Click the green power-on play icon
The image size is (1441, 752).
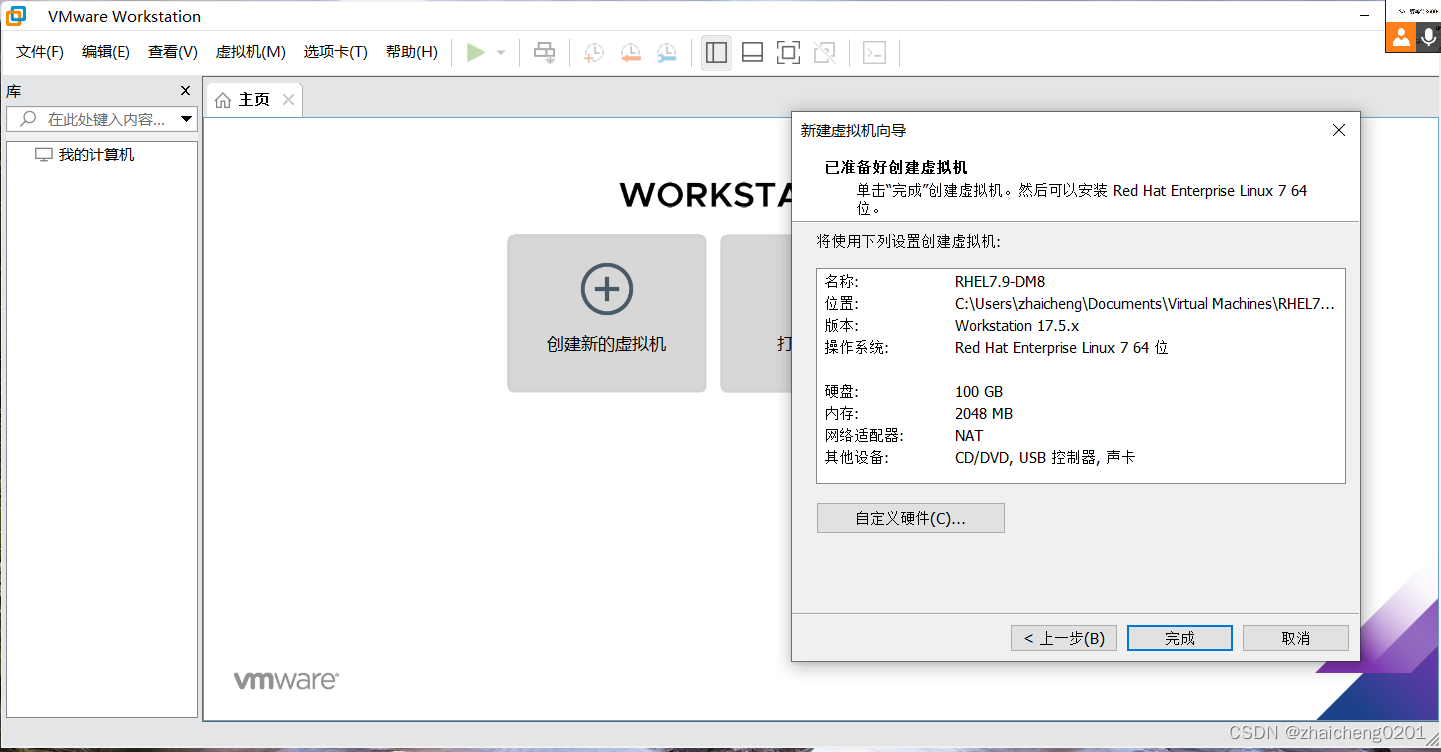[x=476, y=53]
